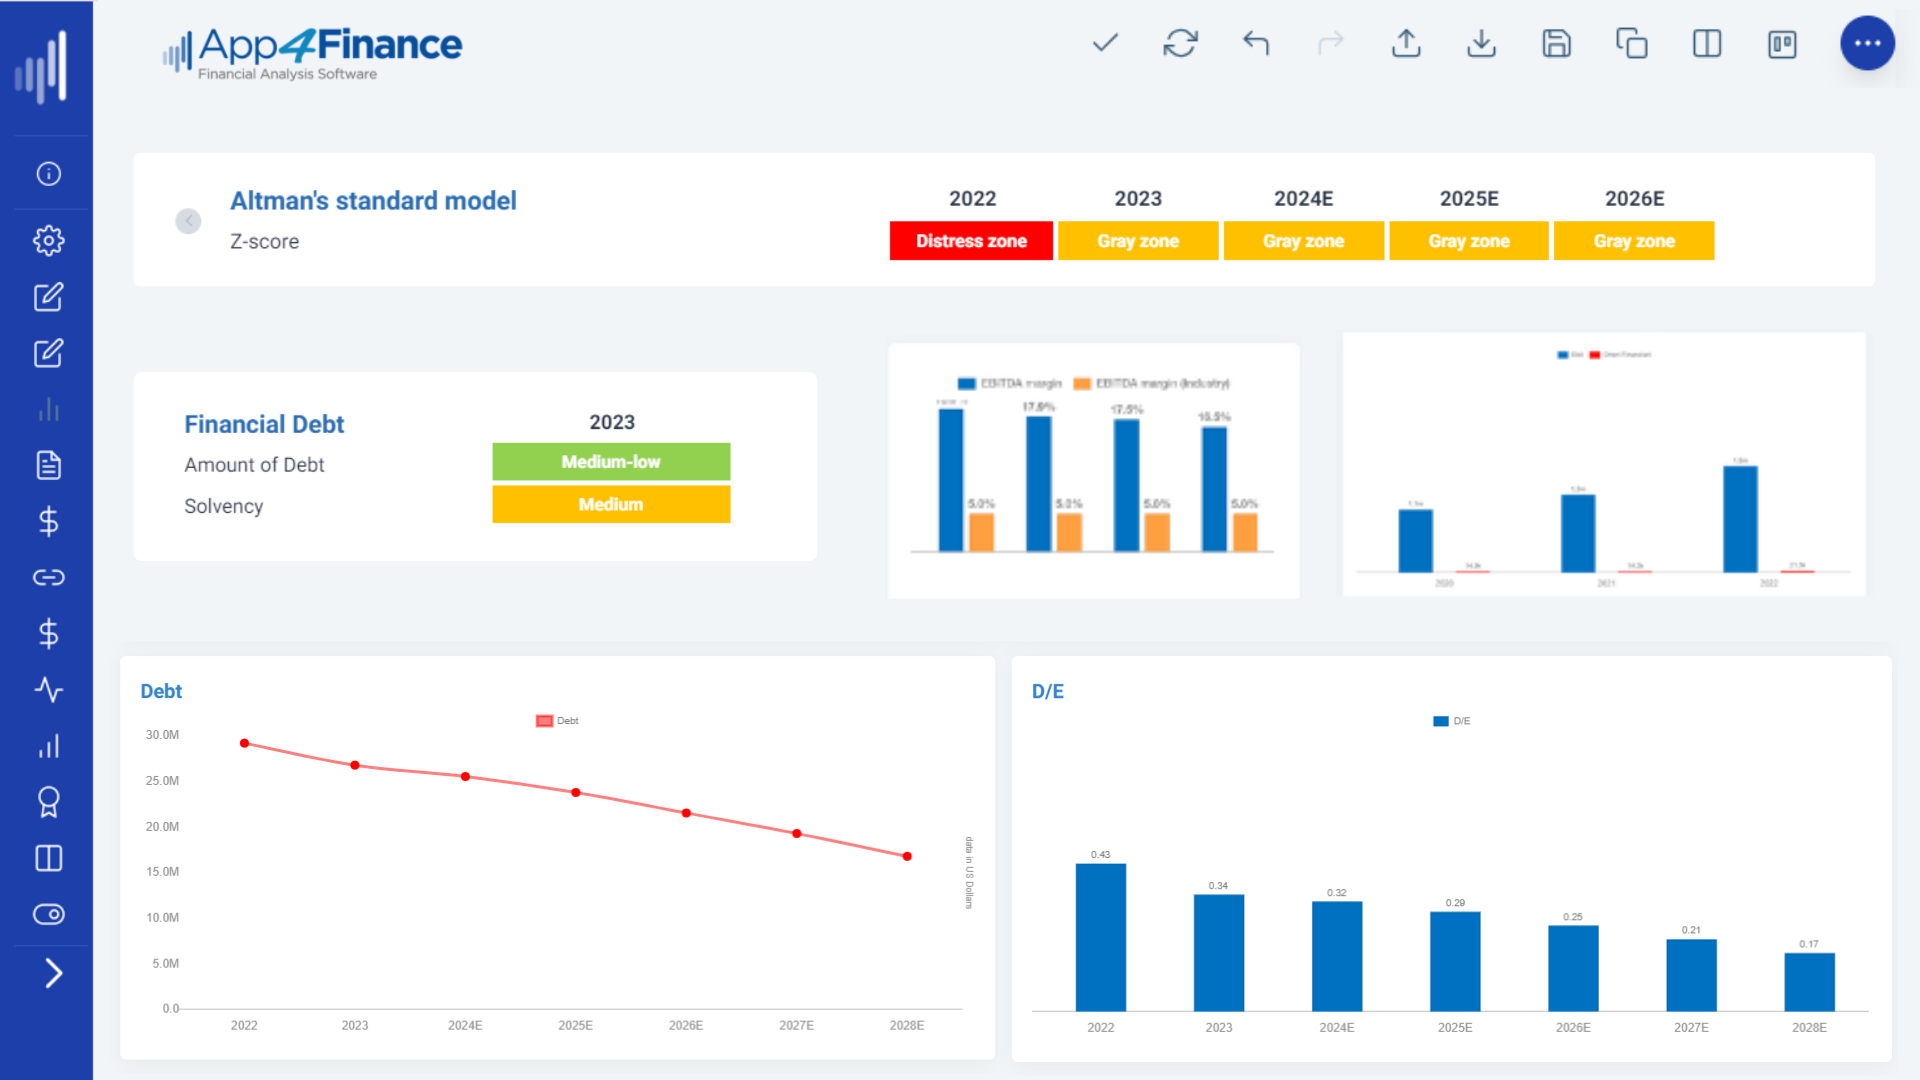Toggle the Debt legend in the Debt chart
Viewport: 1920px width, 1080px height.
[x=556, y=720]
